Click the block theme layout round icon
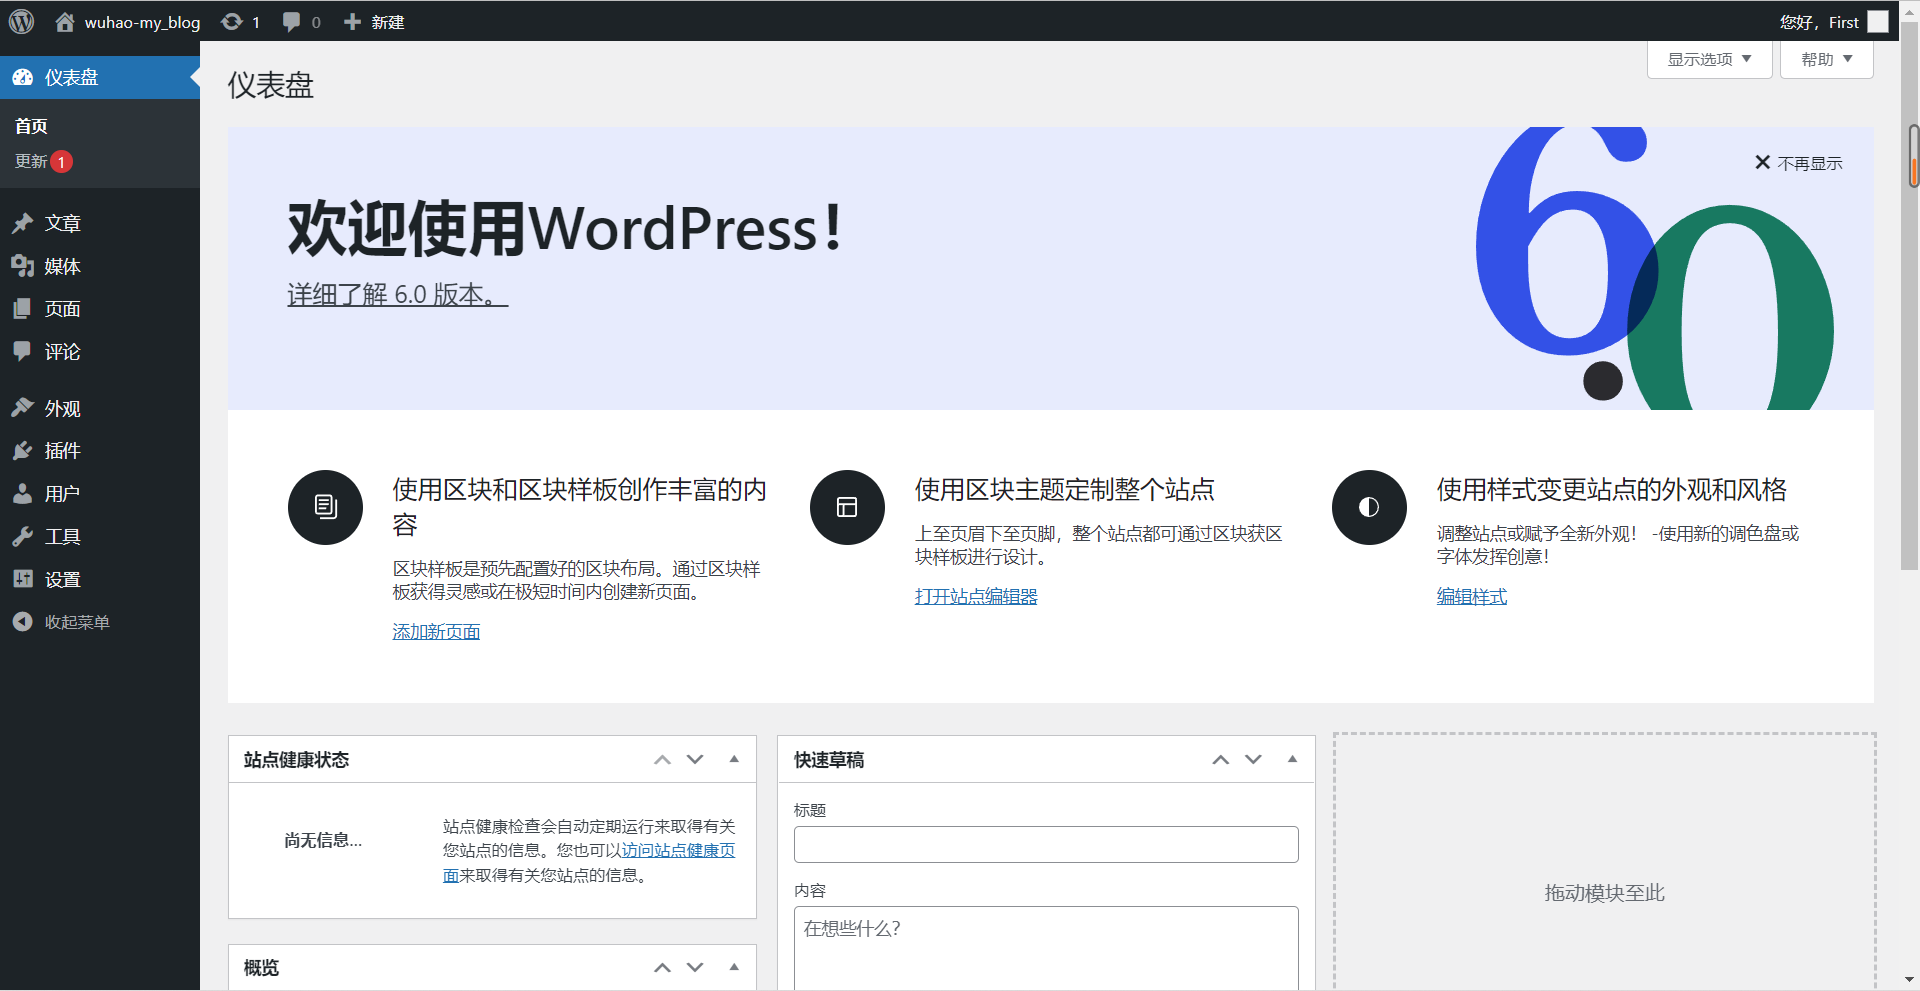The width and height of the screenshot is (1920, 991). click(x=847, y=507)
